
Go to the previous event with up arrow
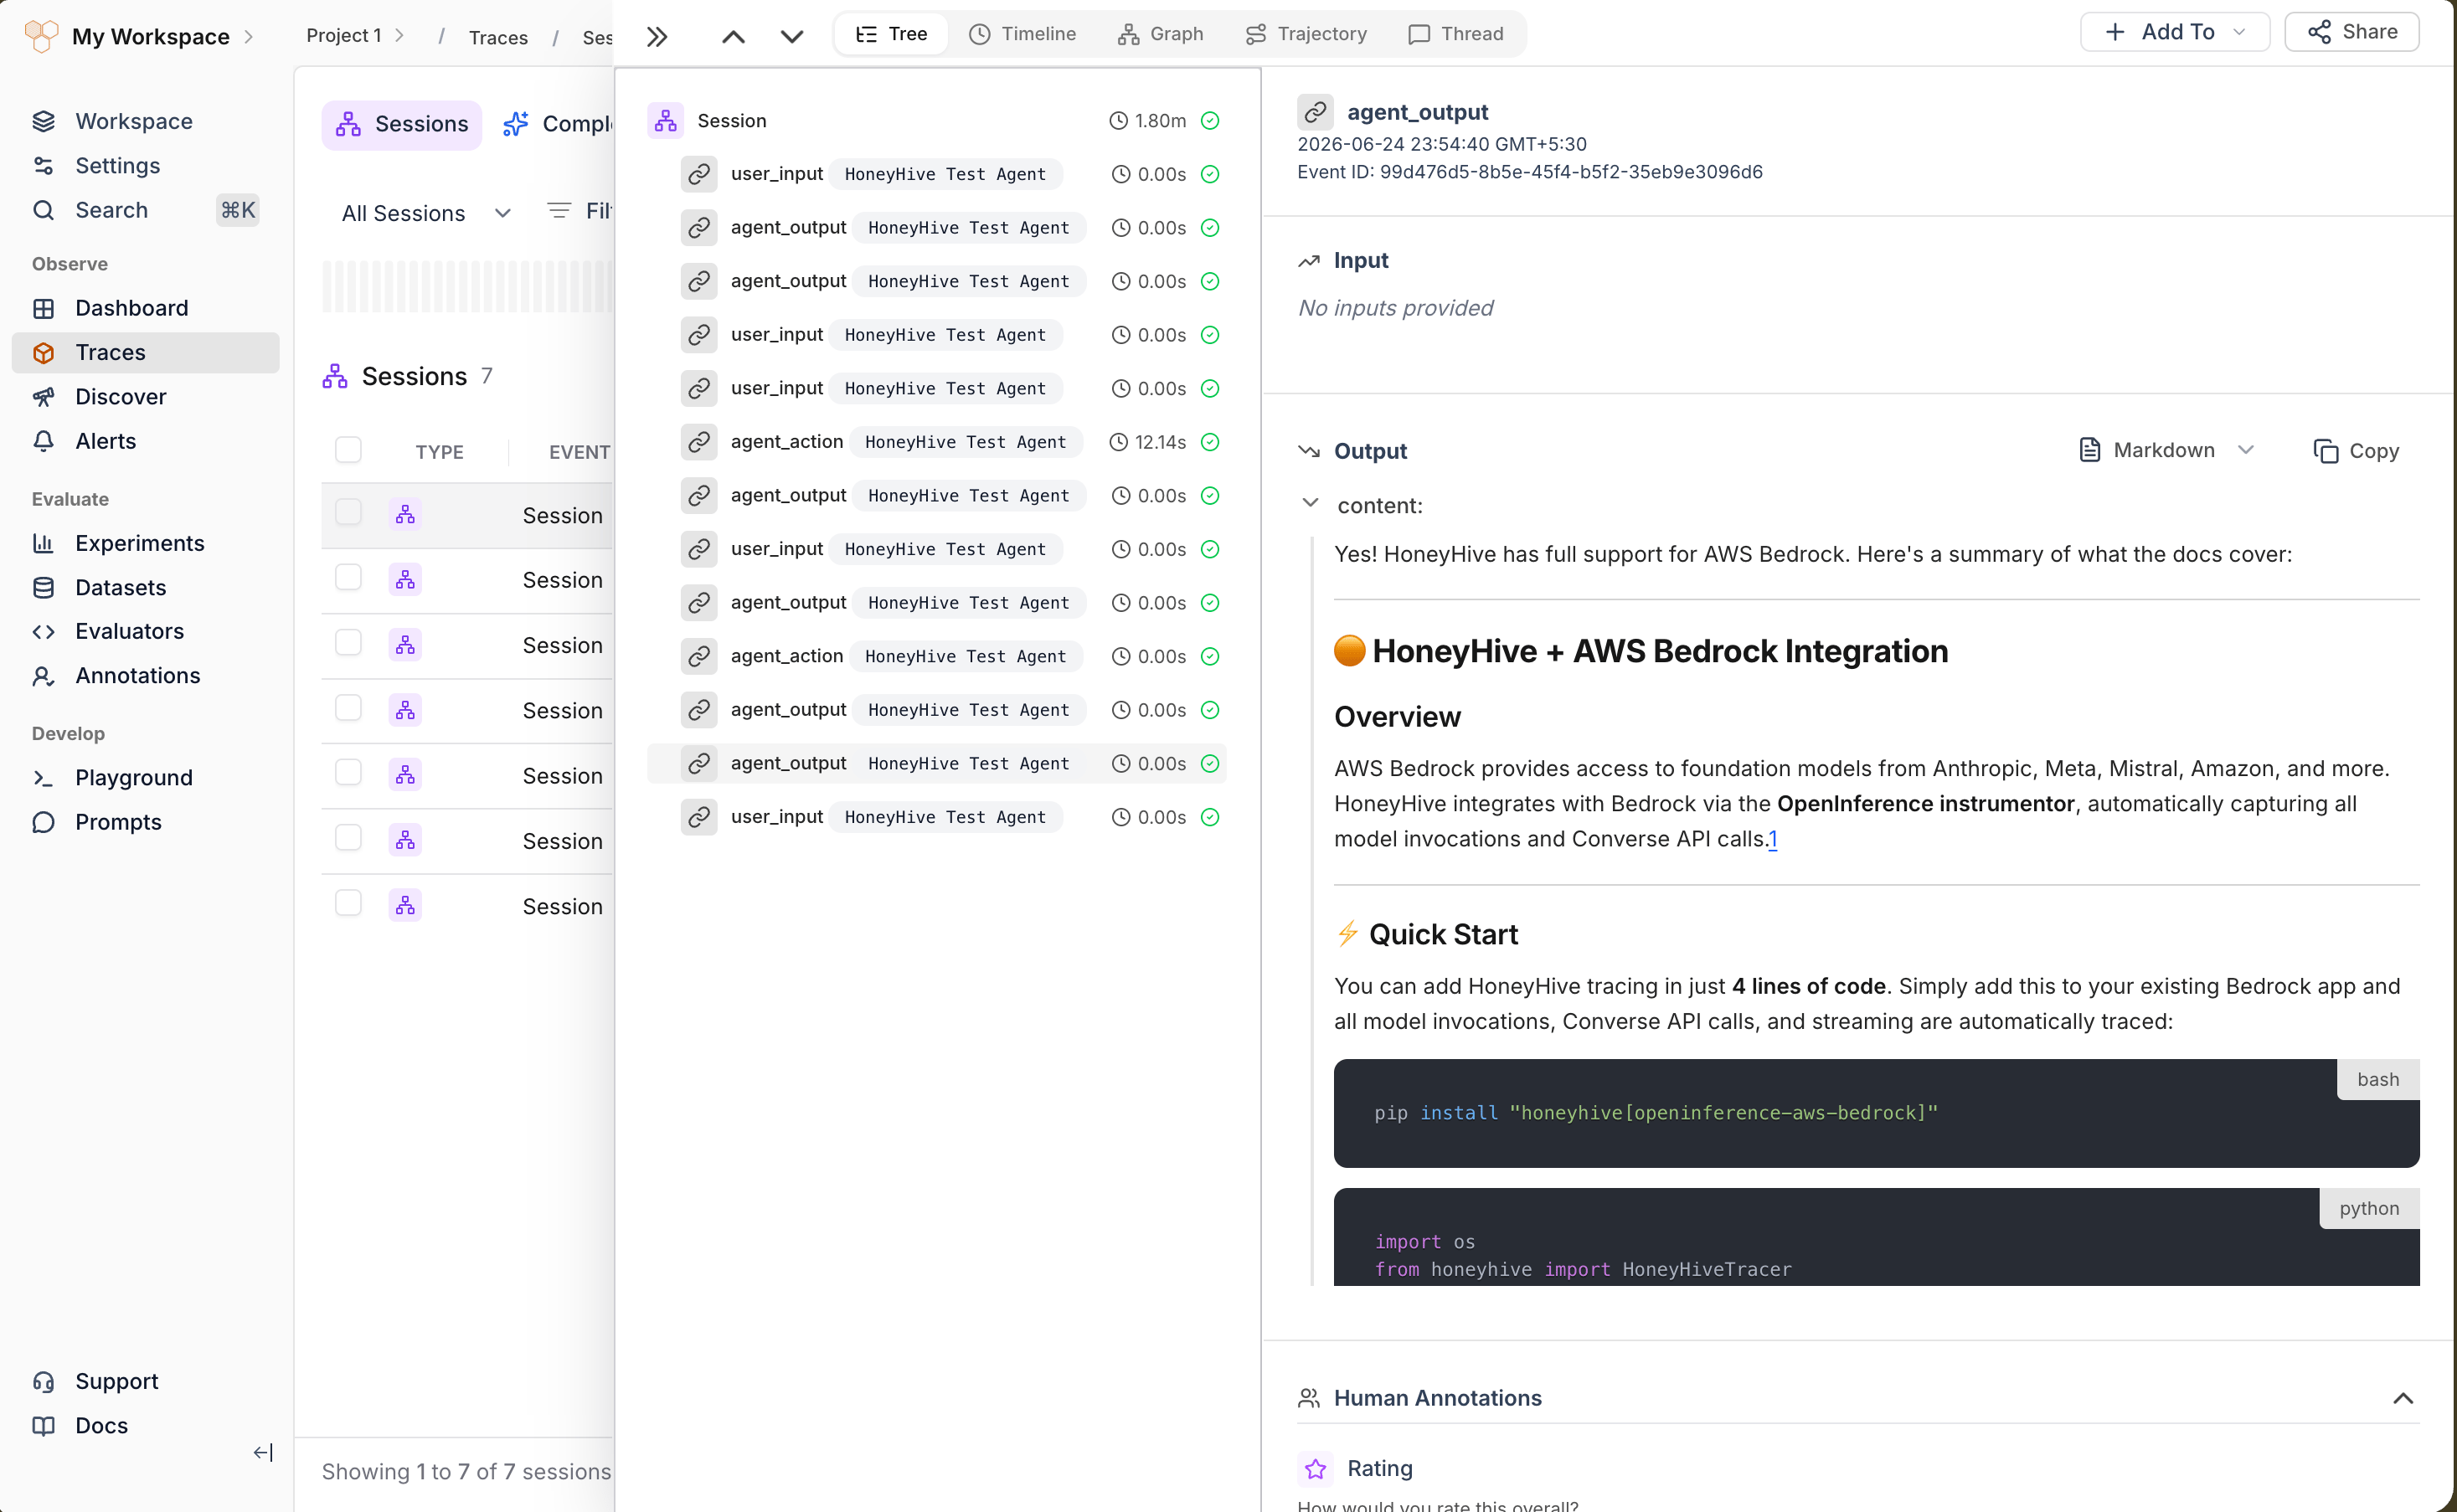(x=733, y=37)
